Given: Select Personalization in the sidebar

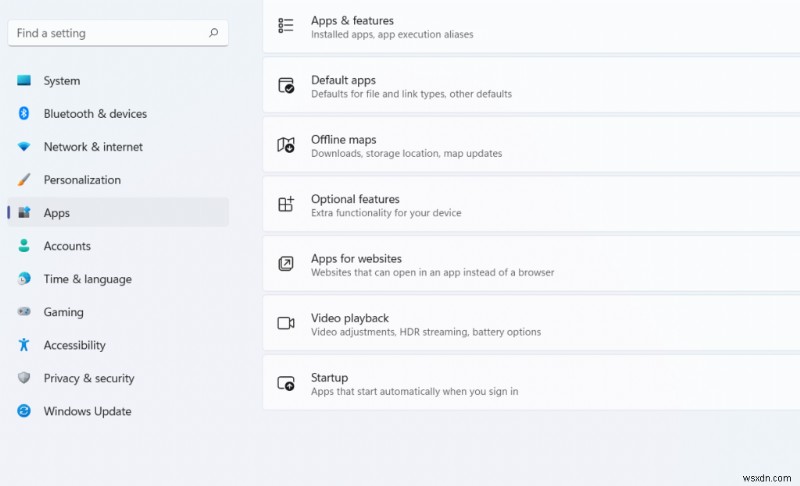Looking at the screenshot, I should pyautogui.click(x=82, y=180).
